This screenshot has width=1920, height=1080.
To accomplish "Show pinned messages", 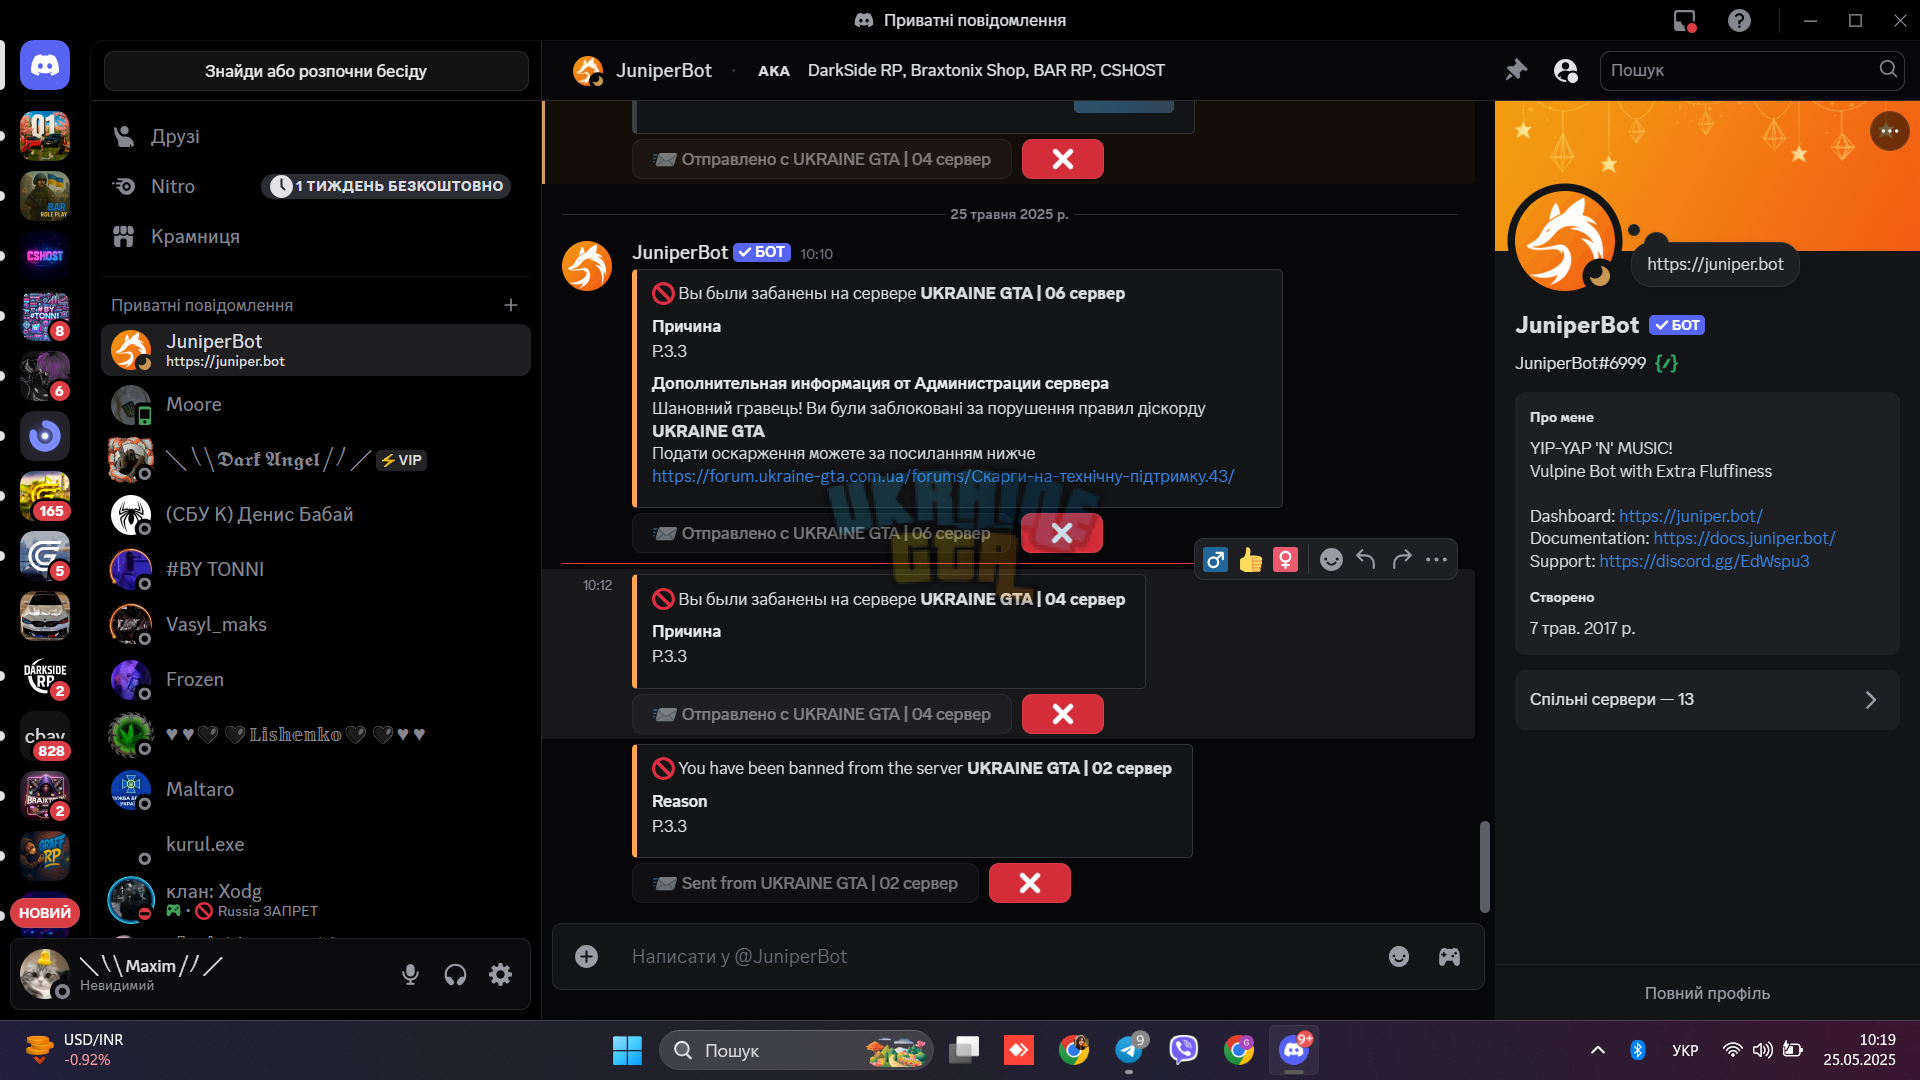I will [x=1516, y=70].
